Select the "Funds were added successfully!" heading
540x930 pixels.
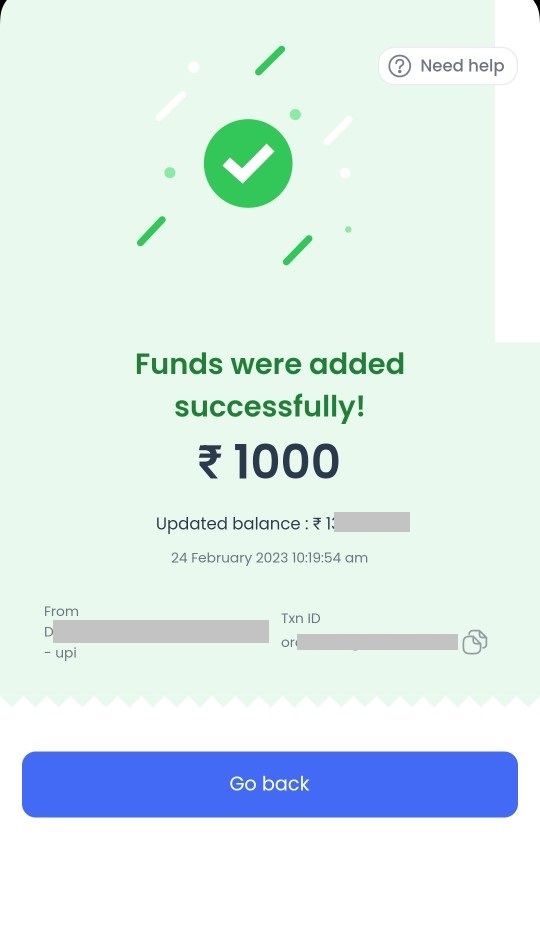pyautogui.click(x=270, y=385)
